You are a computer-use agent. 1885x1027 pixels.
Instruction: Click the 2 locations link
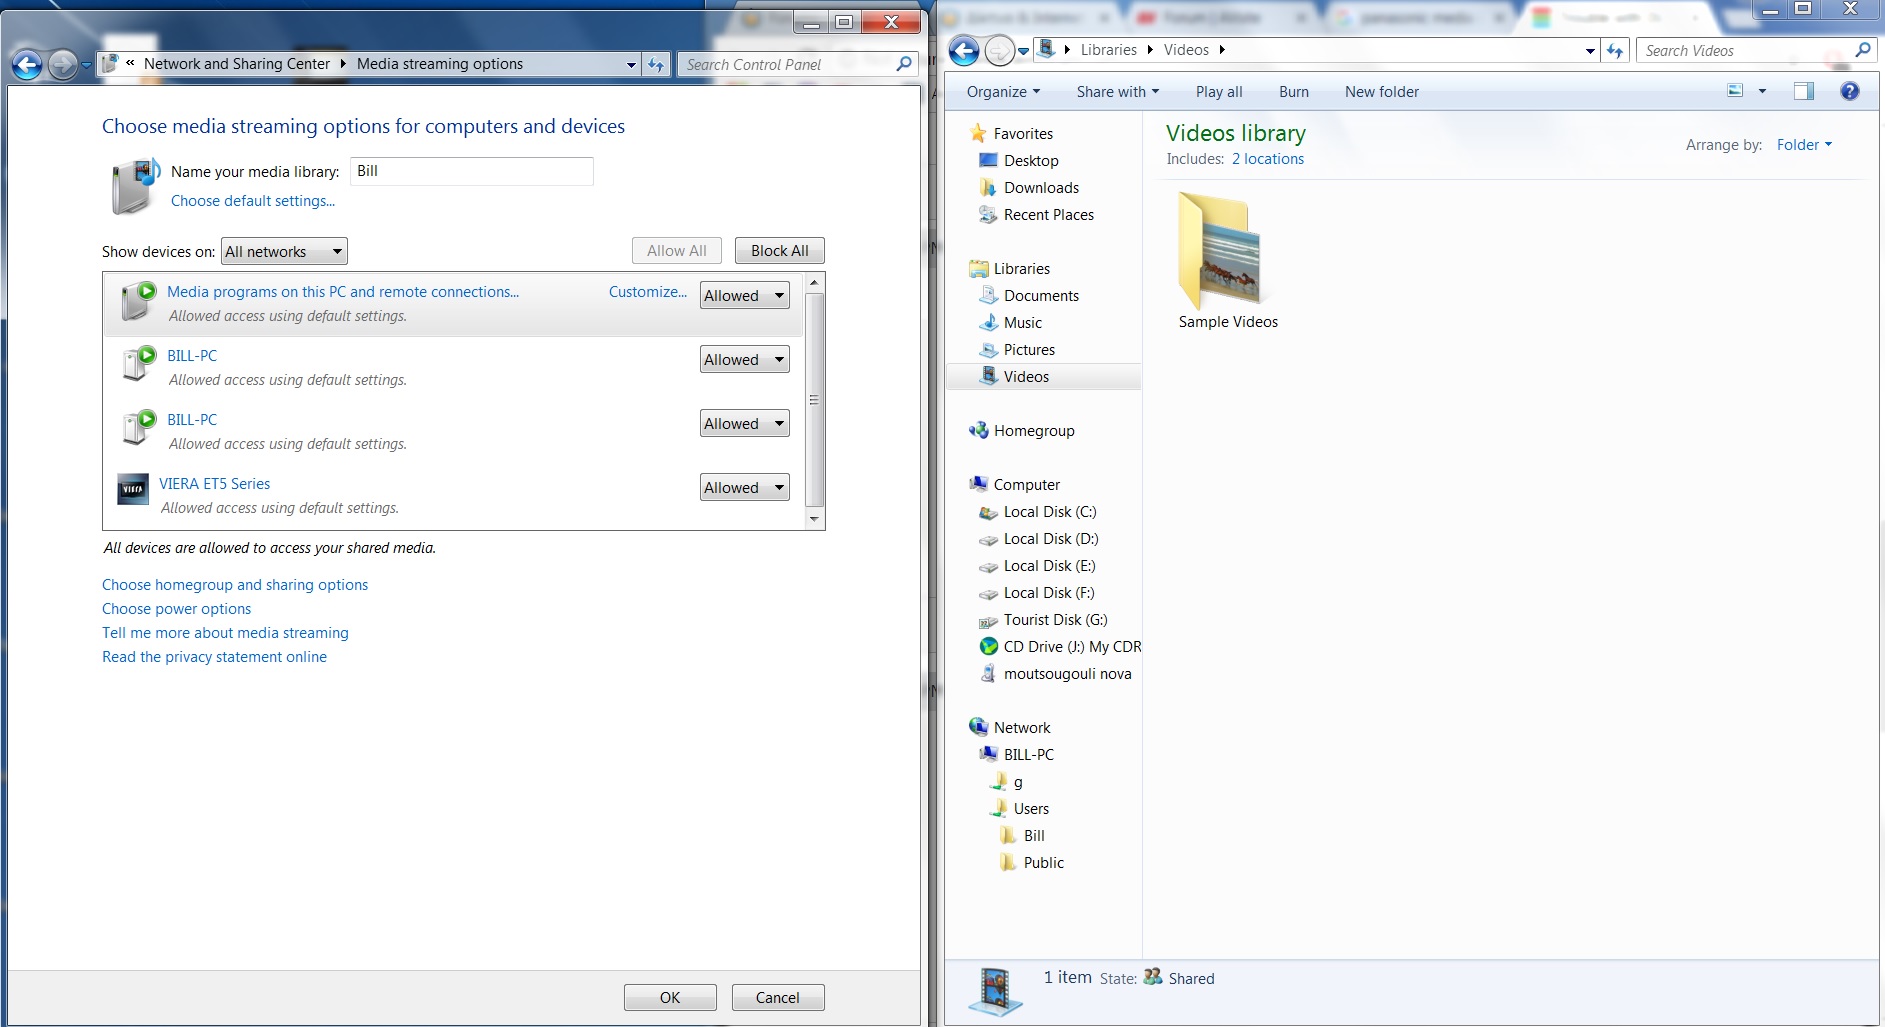(1267, 159)
